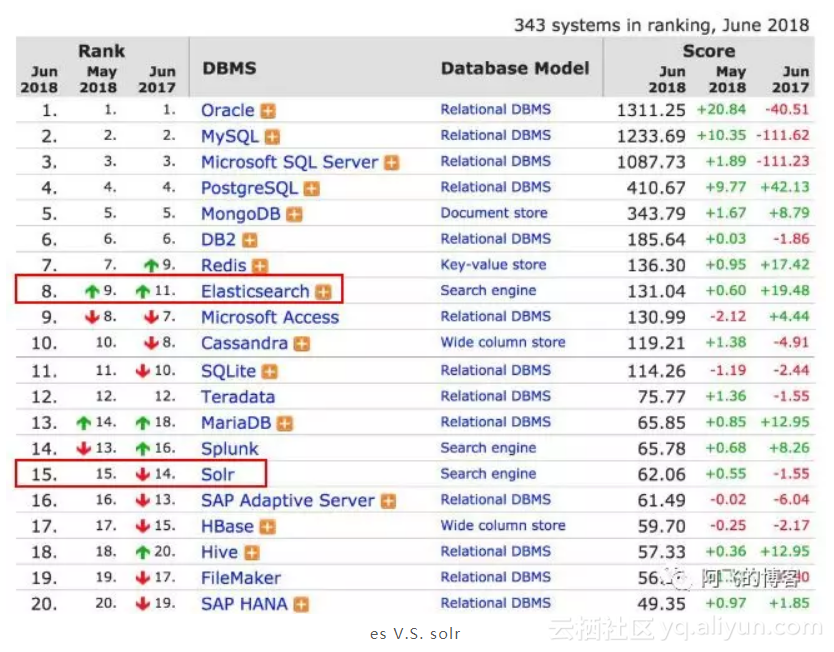Click the plus icon next to MongoDB
The height and width of the screenshot is (652, 834).
click(x=294, y=214)
